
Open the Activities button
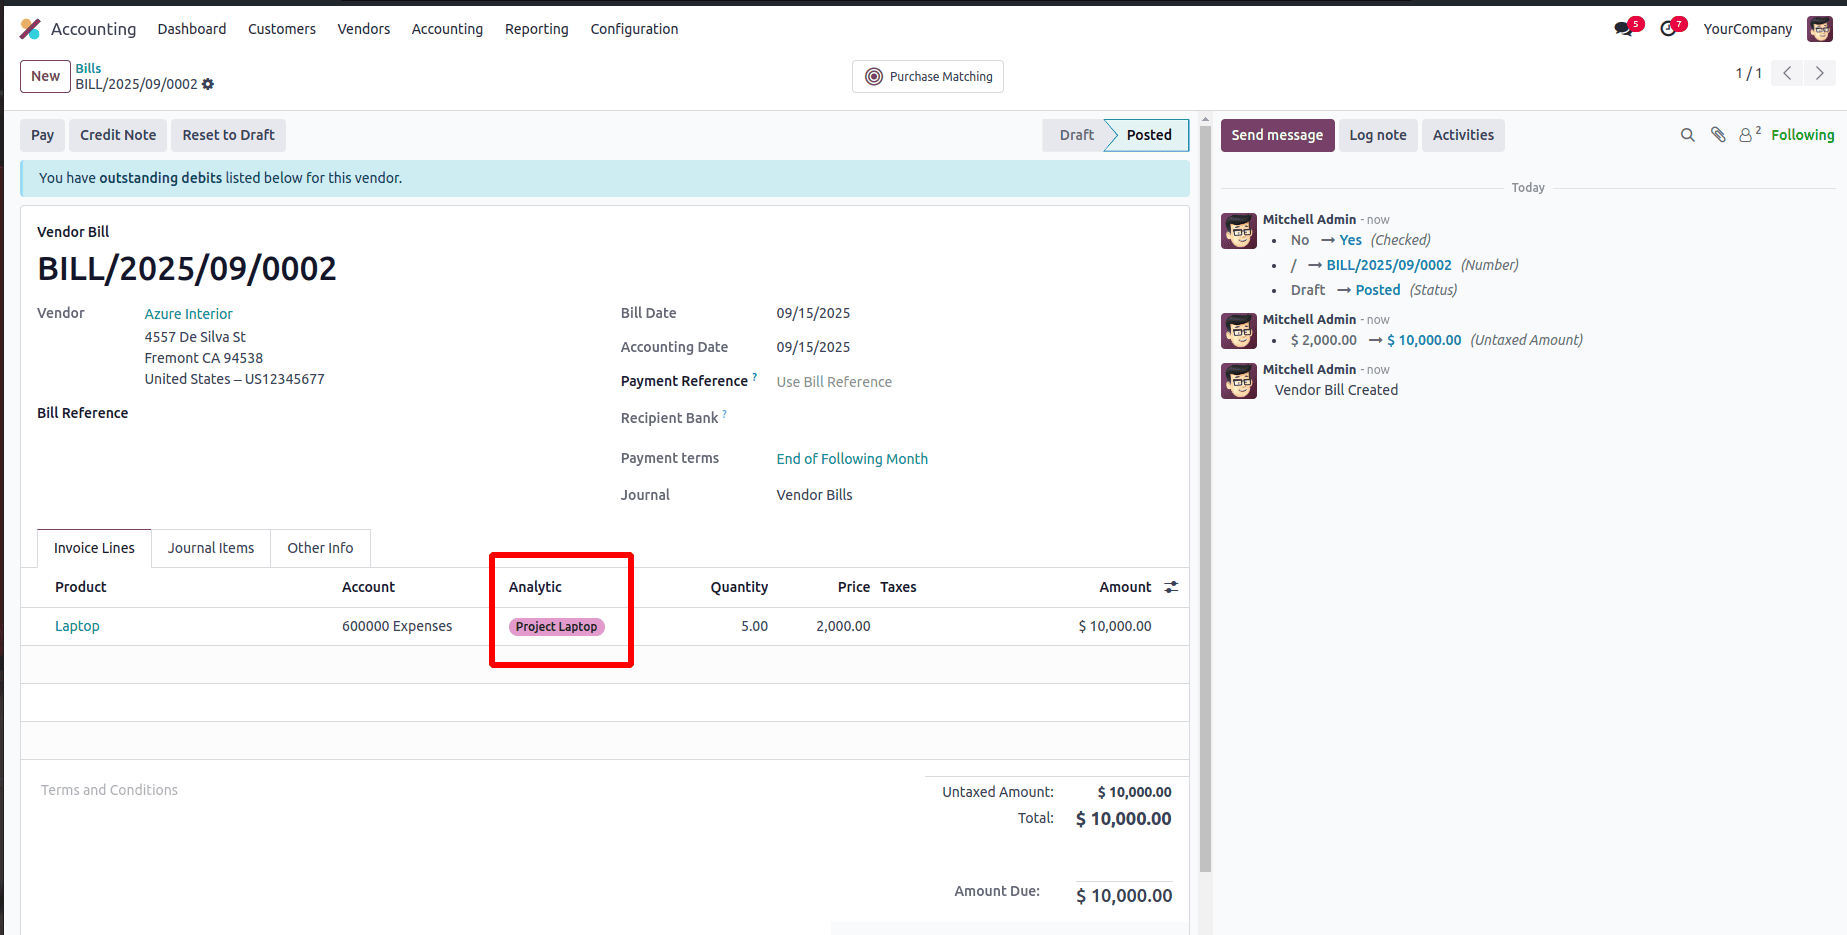[1463, 135]
